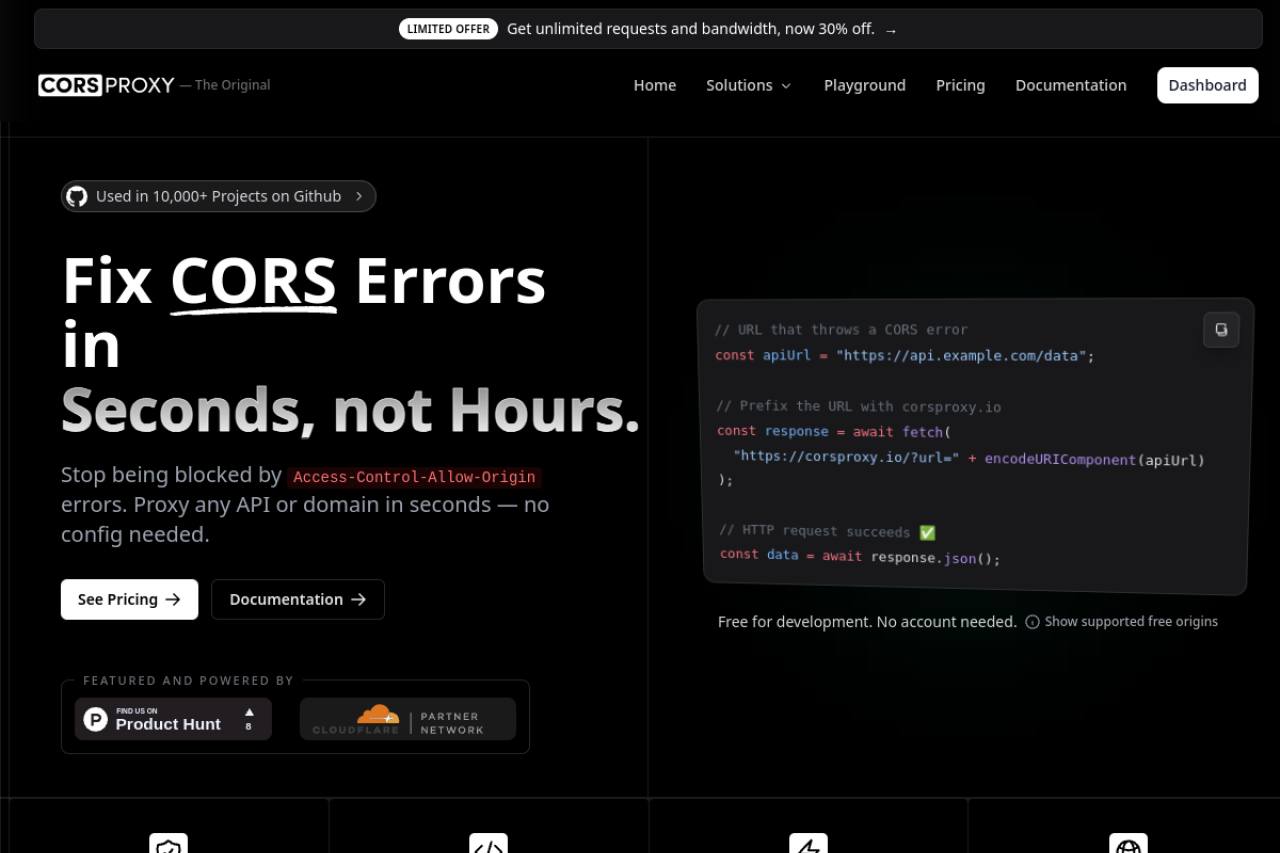Image resolution: width=1280 pixels, height=853 pixels.
Task: Expand the Solutions dropdown menu
Action: [749, 85]
